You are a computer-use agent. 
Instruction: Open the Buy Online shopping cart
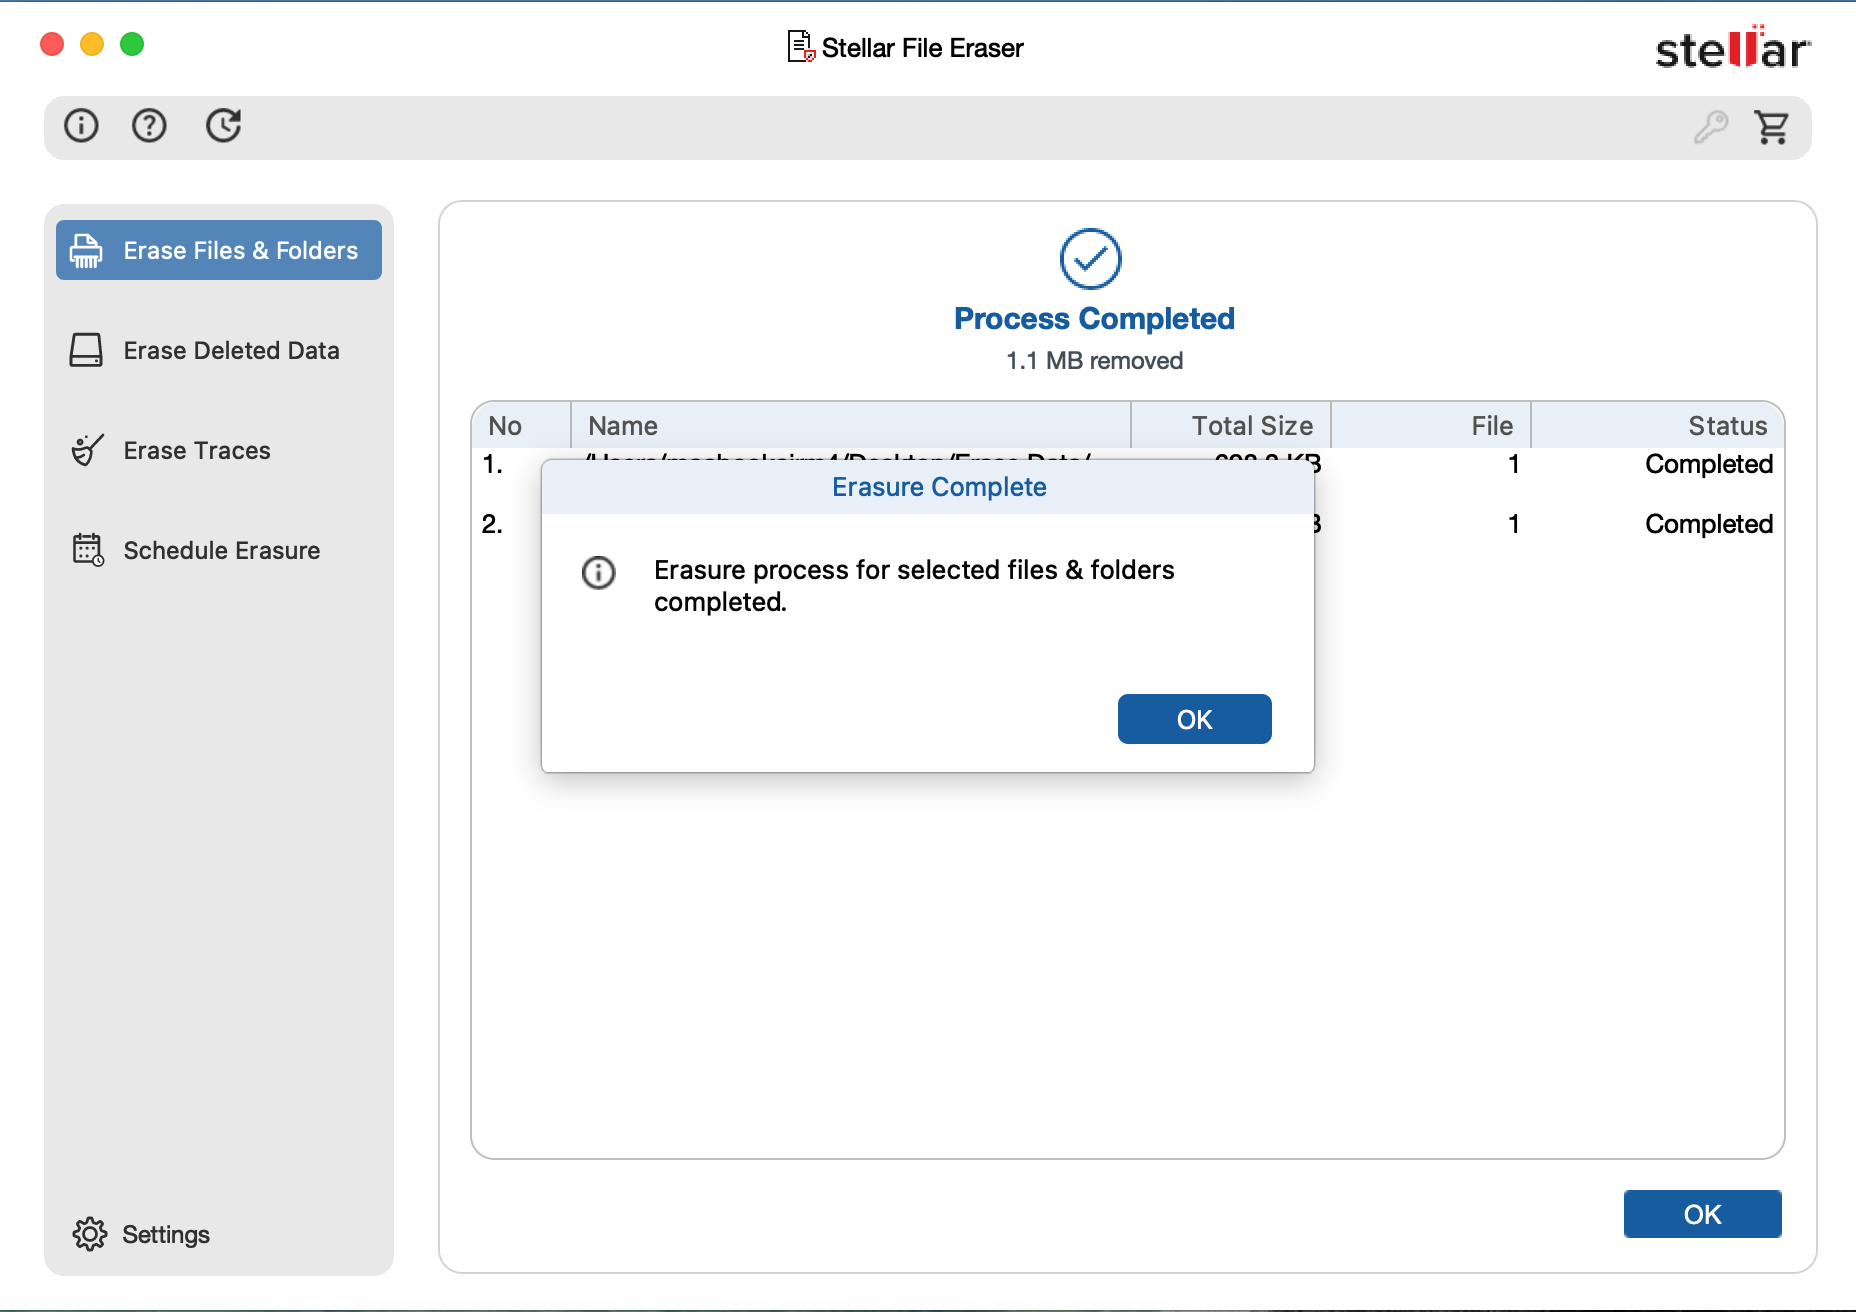click(x=1771, y=127)
